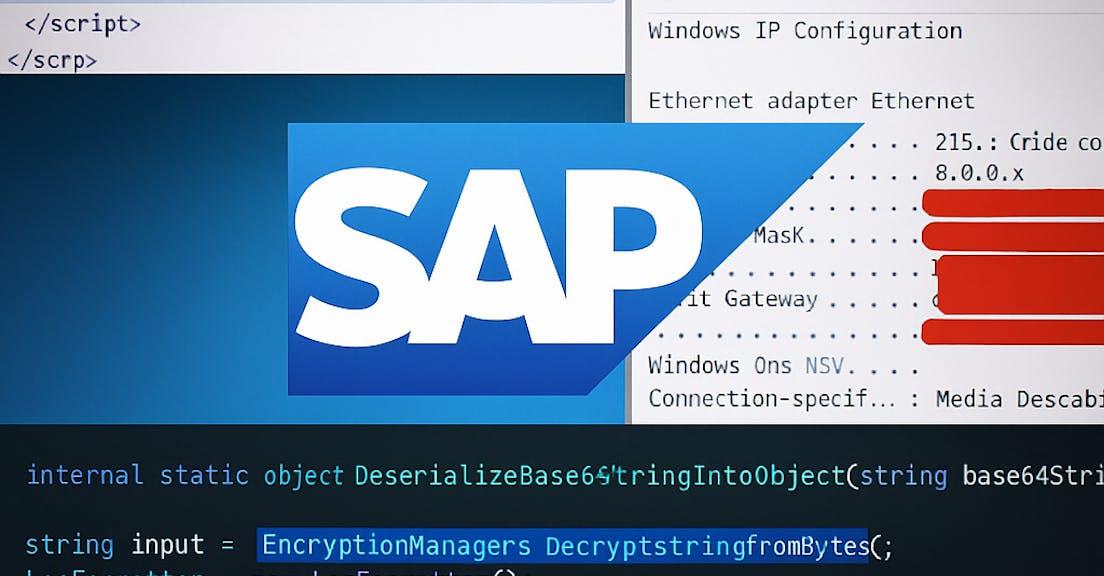Click the closing "</script>" tag text

(82, 25)
